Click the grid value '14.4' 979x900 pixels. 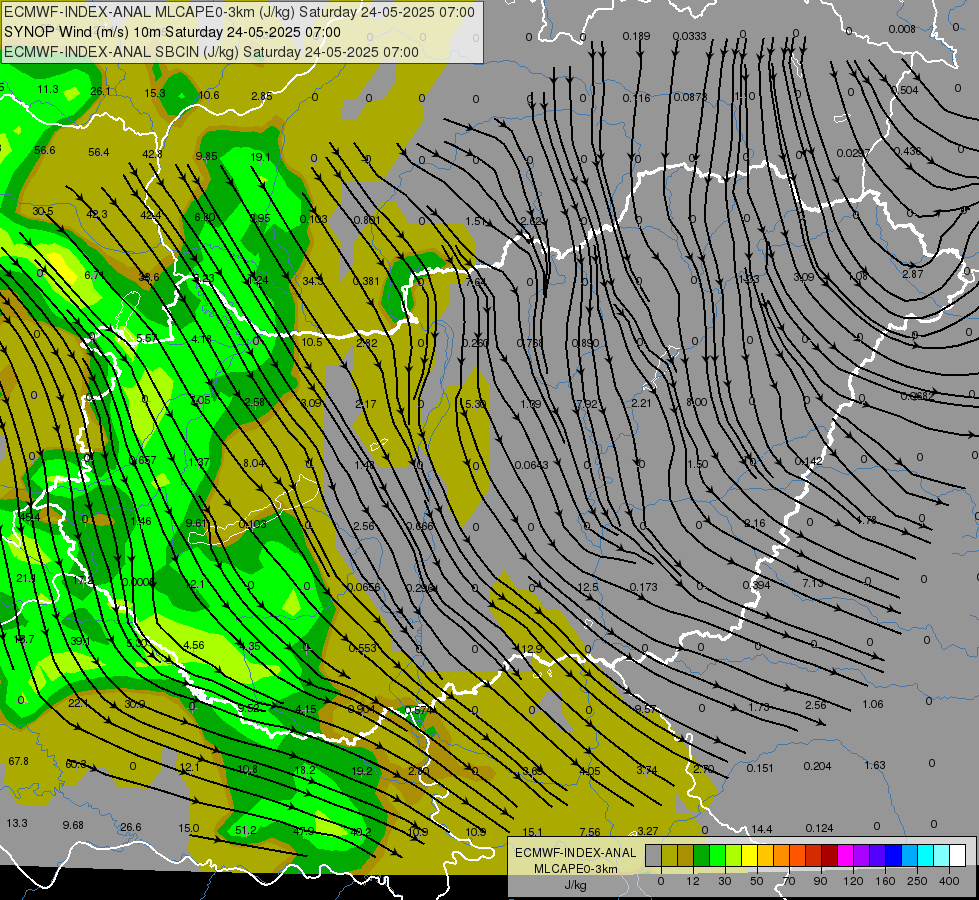[x=762, y=829]
